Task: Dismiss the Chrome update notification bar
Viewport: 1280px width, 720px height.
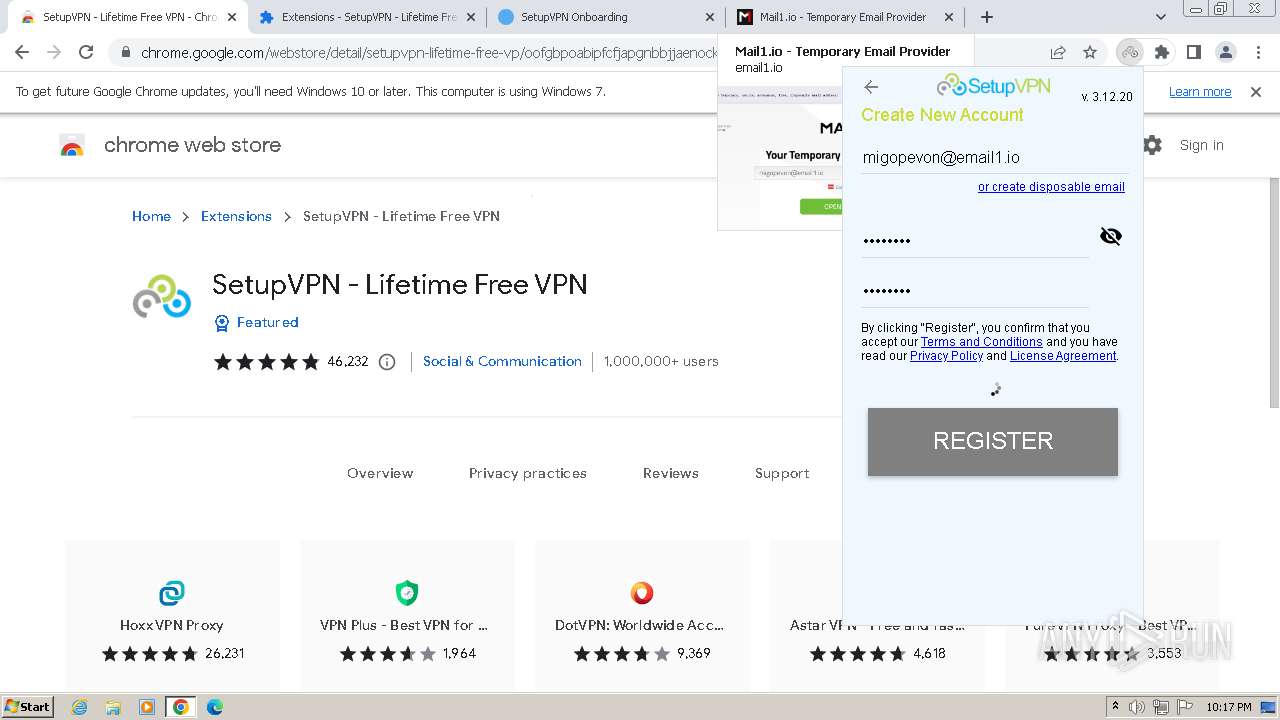Action: click(x=1256, y=92)
